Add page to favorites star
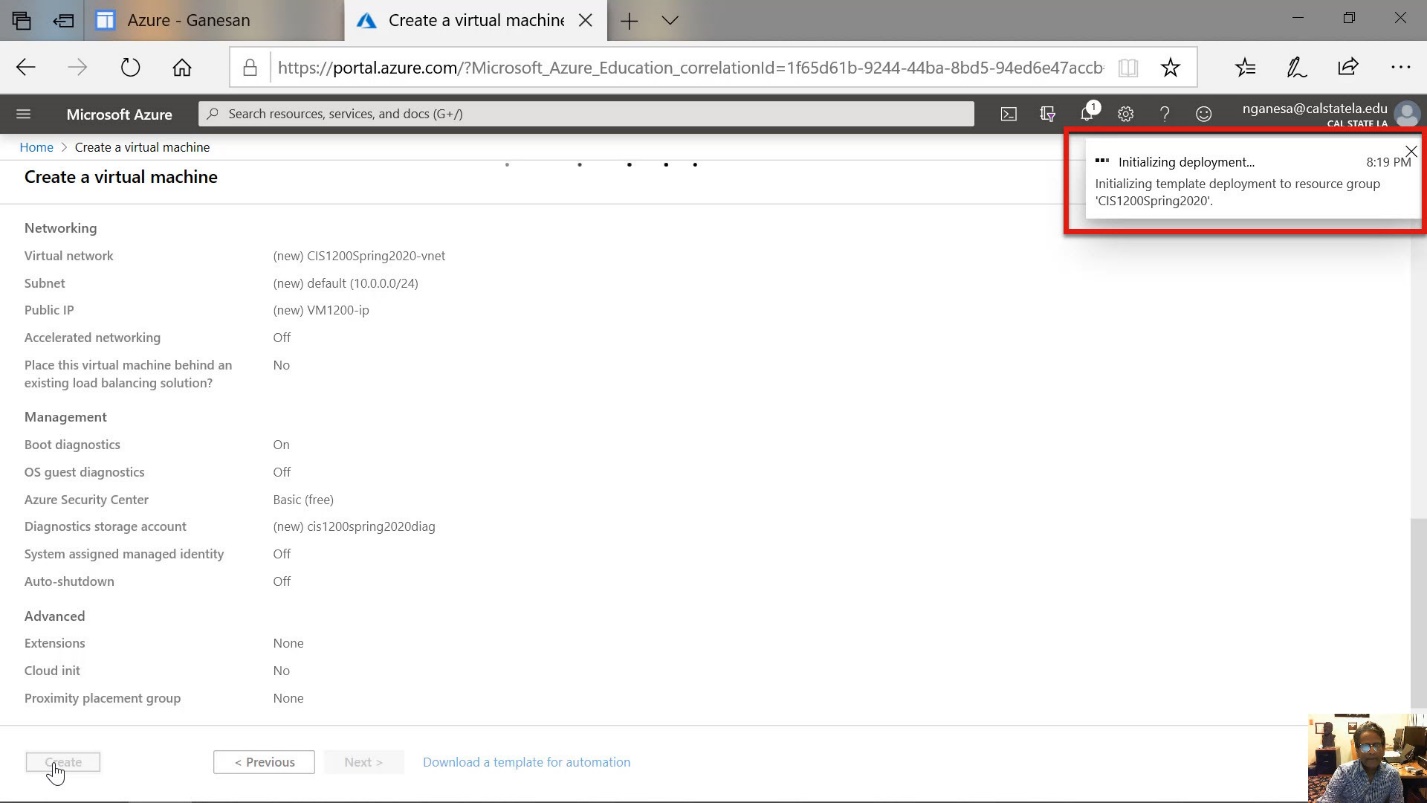Viewport: 1427px width, 803px height. 1170,68
